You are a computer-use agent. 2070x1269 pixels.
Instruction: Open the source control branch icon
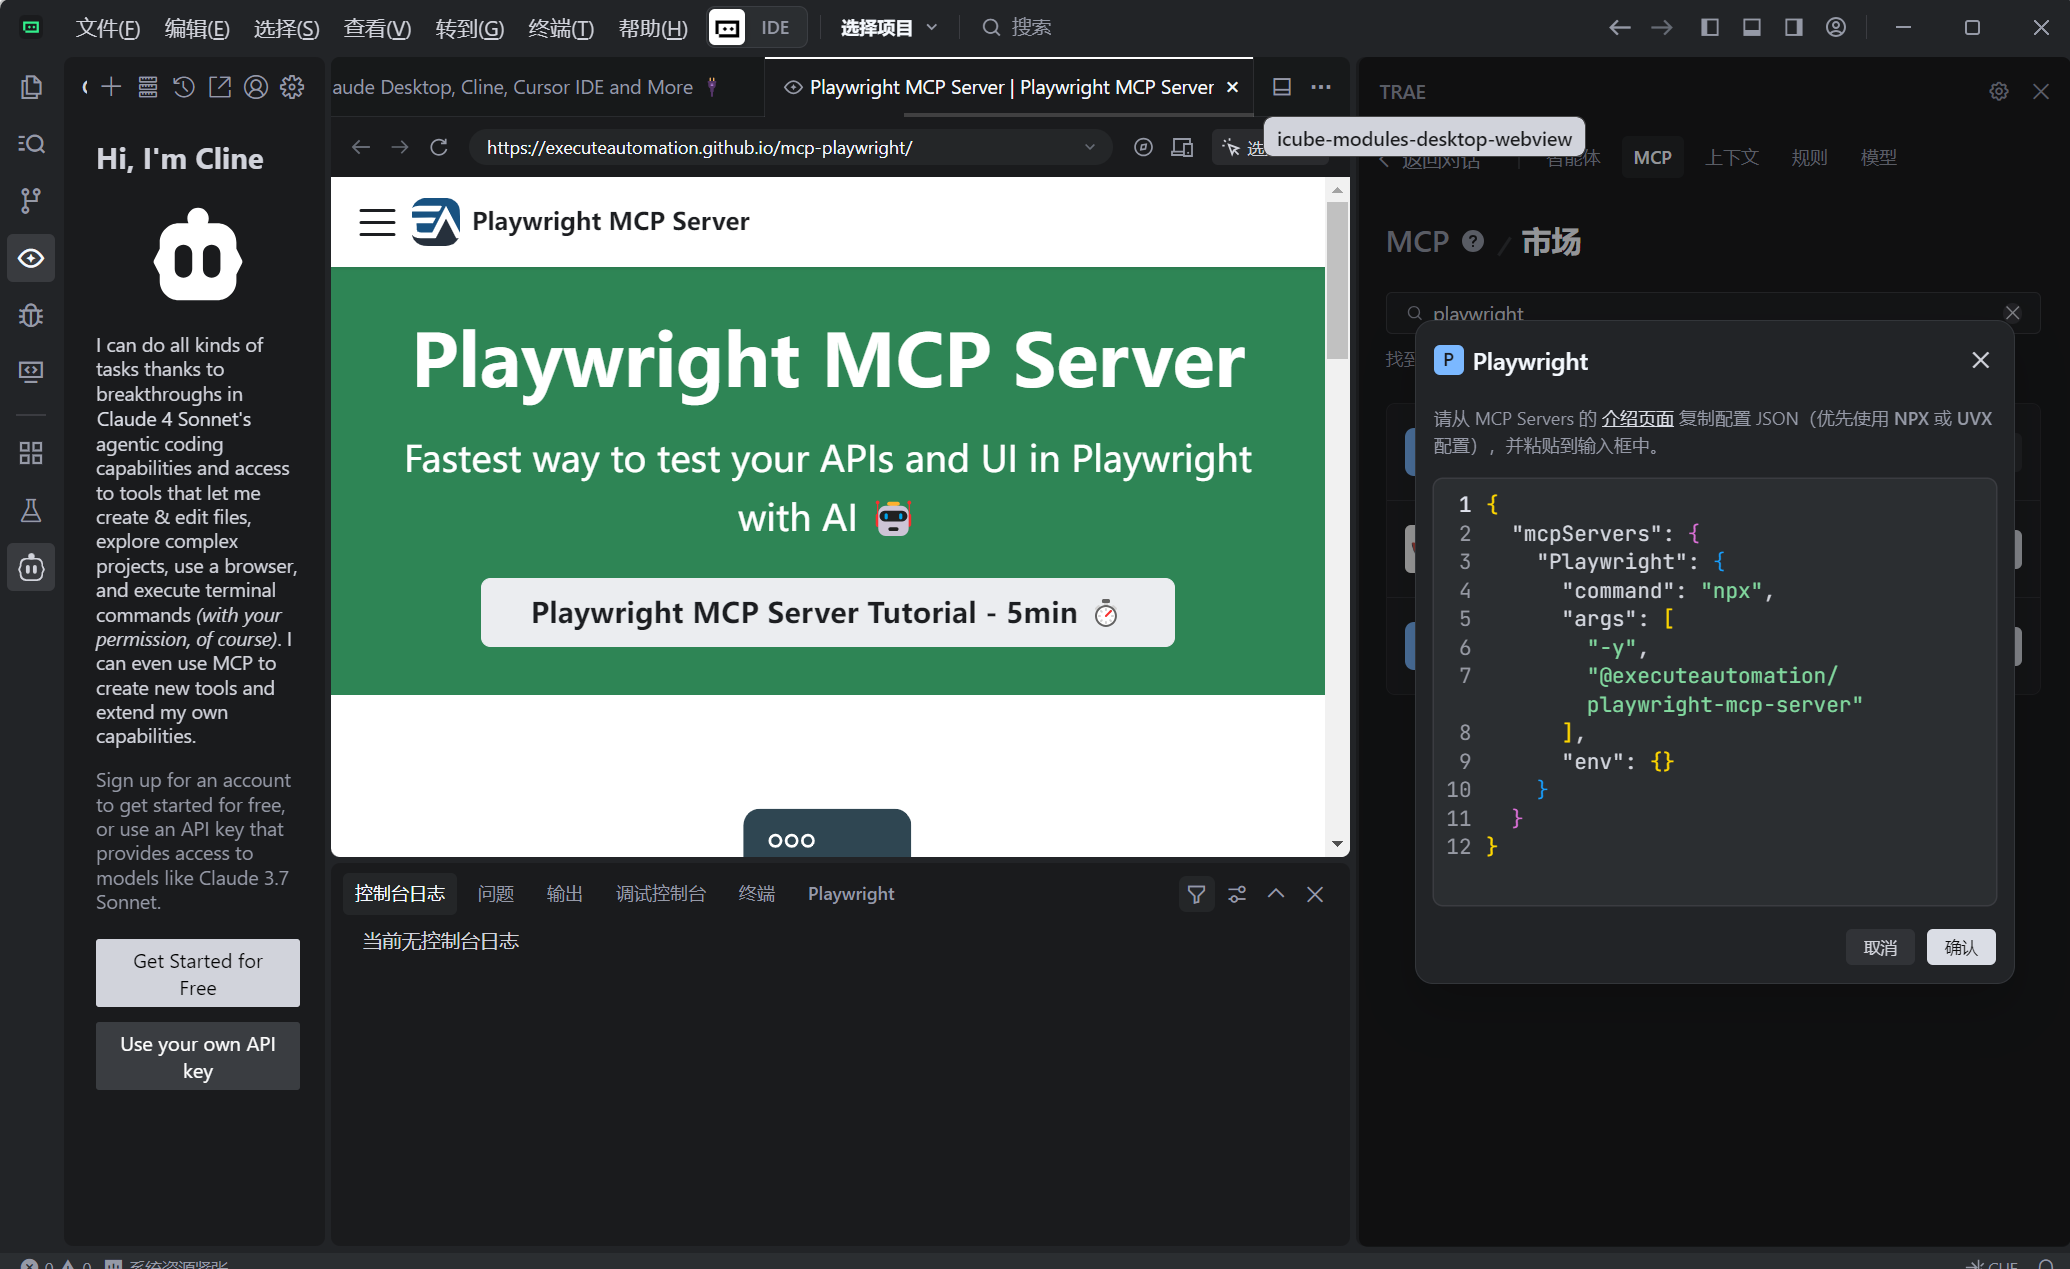tap(31, 201)
